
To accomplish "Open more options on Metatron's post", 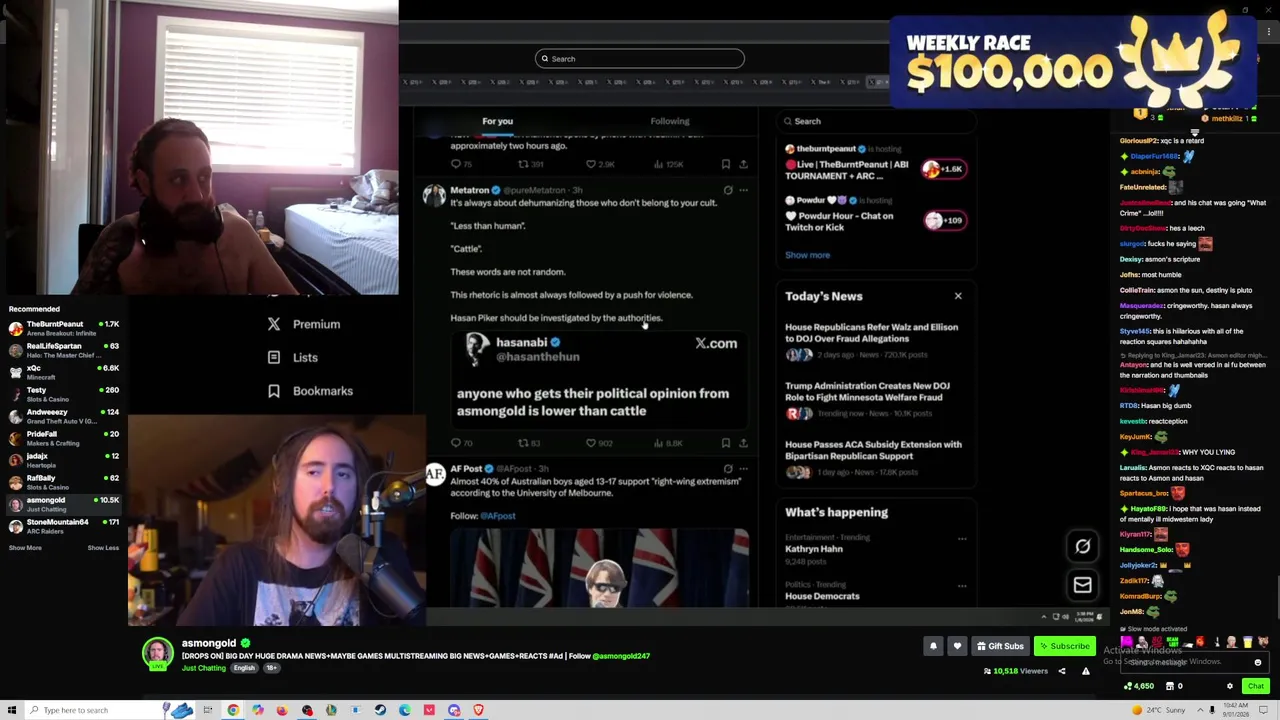I will [x=743, y=190].
